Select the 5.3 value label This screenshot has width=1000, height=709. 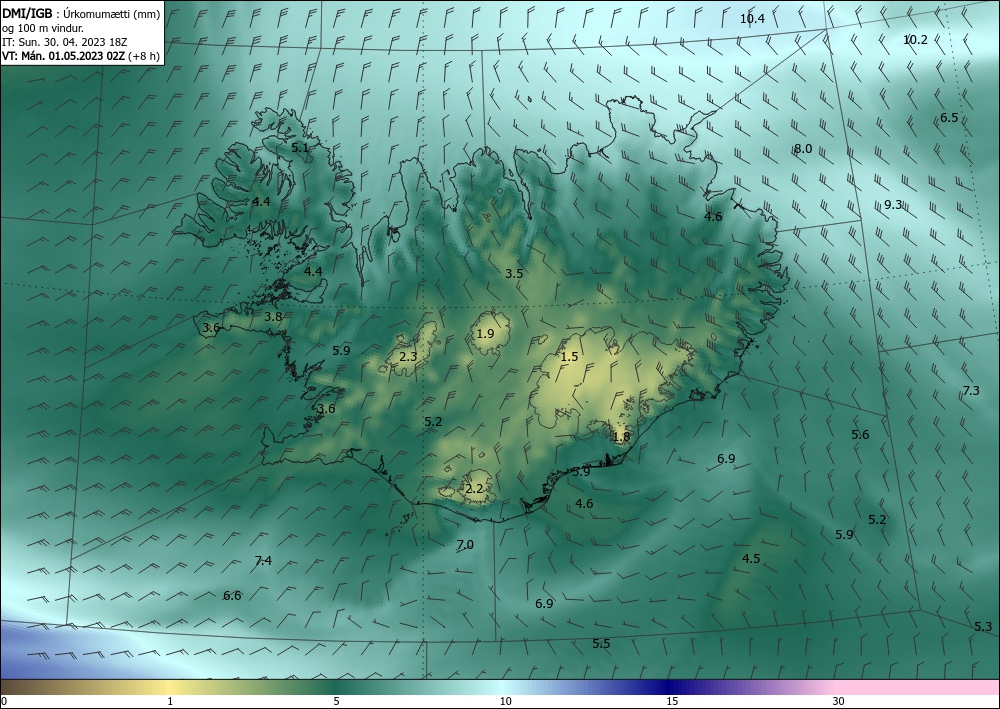pos(983,627)
